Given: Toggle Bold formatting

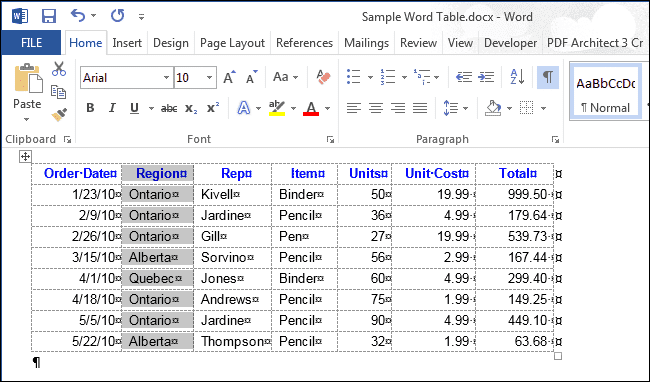Looking at the screenshot, I should [90, 109].
